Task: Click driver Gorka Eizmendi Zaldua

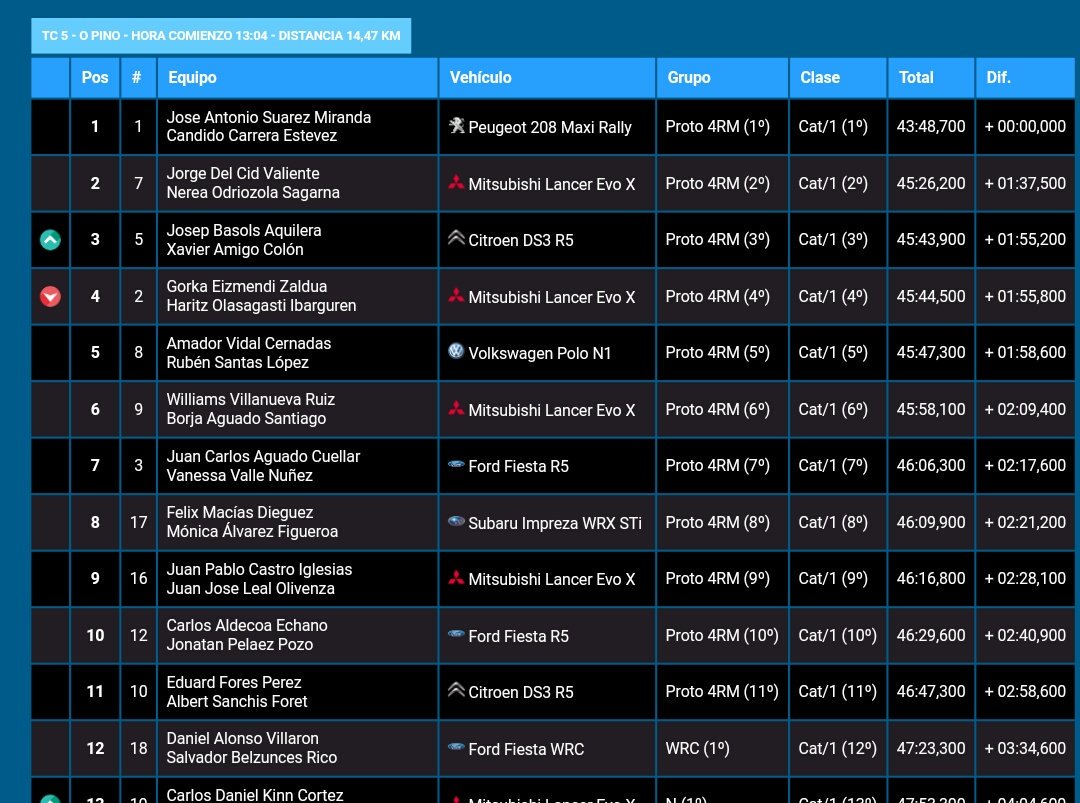Action: (247, 286)
